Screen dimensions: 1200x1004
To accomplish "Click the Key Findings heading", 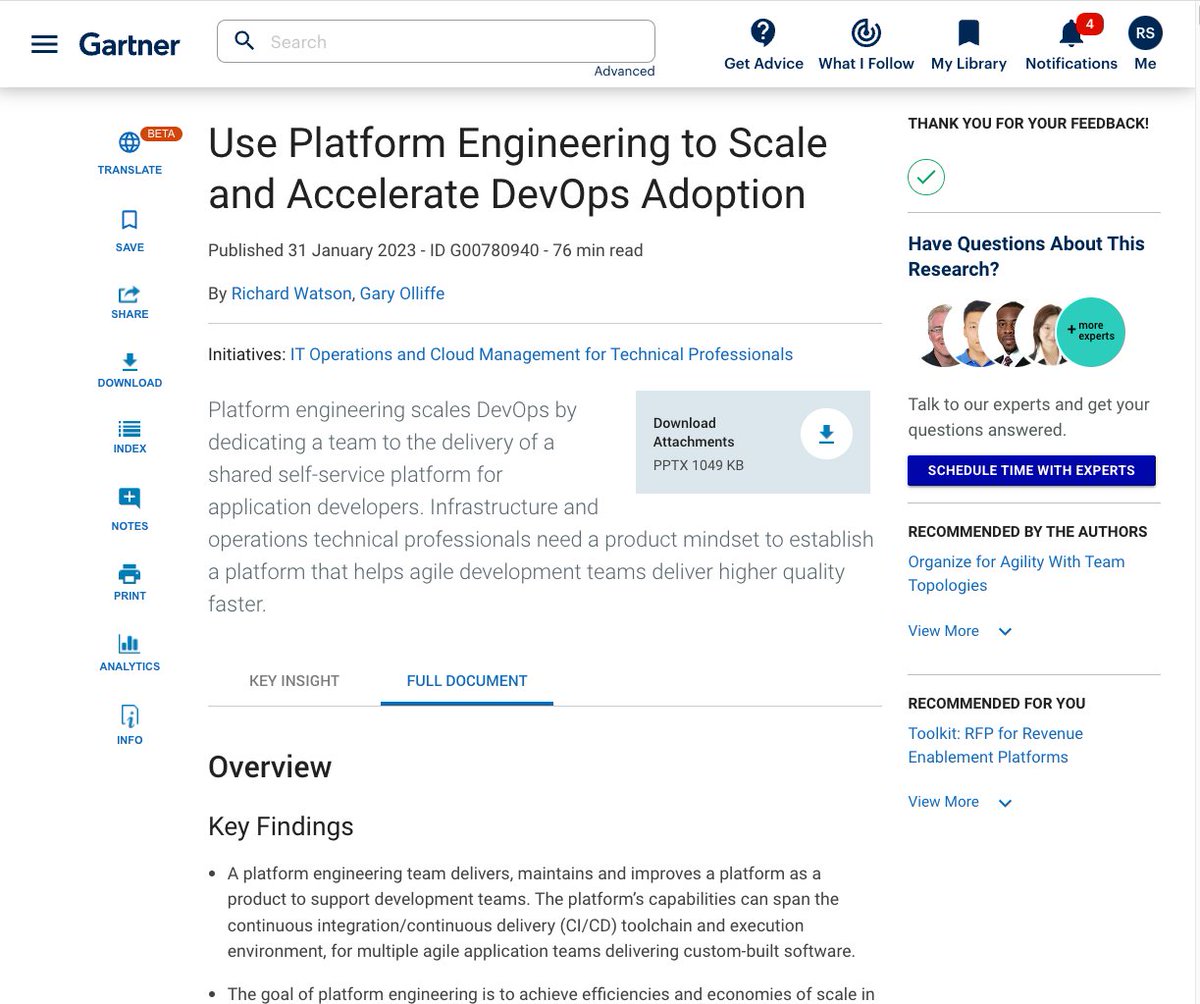I will [281, 826].
